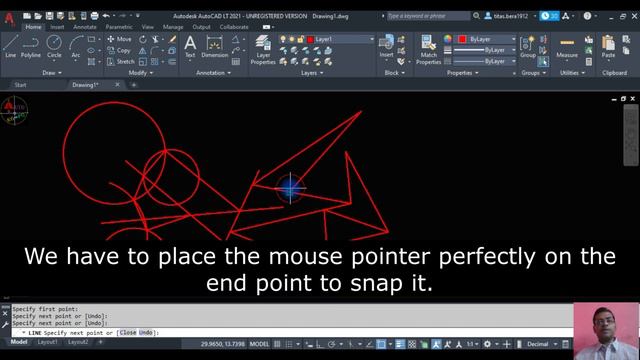The width and height of the screenshot is (640, 360).
Task: Click the keyword search input field
Action: (428, 16)
